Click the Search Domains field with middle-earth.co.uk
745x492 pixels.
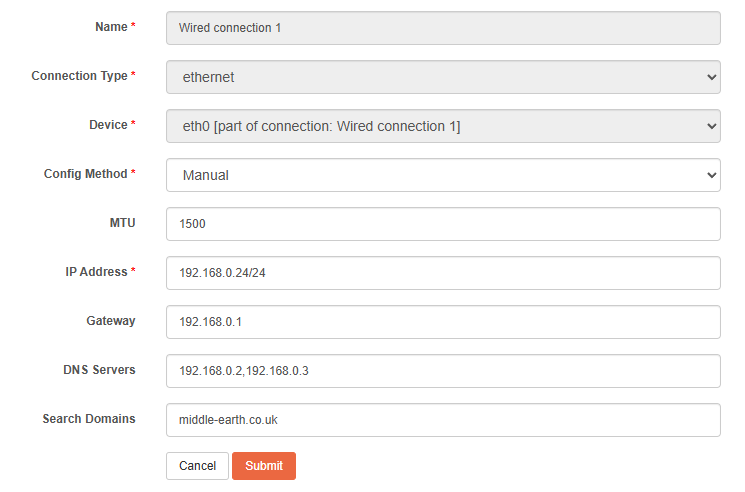[x=443, y=420]
